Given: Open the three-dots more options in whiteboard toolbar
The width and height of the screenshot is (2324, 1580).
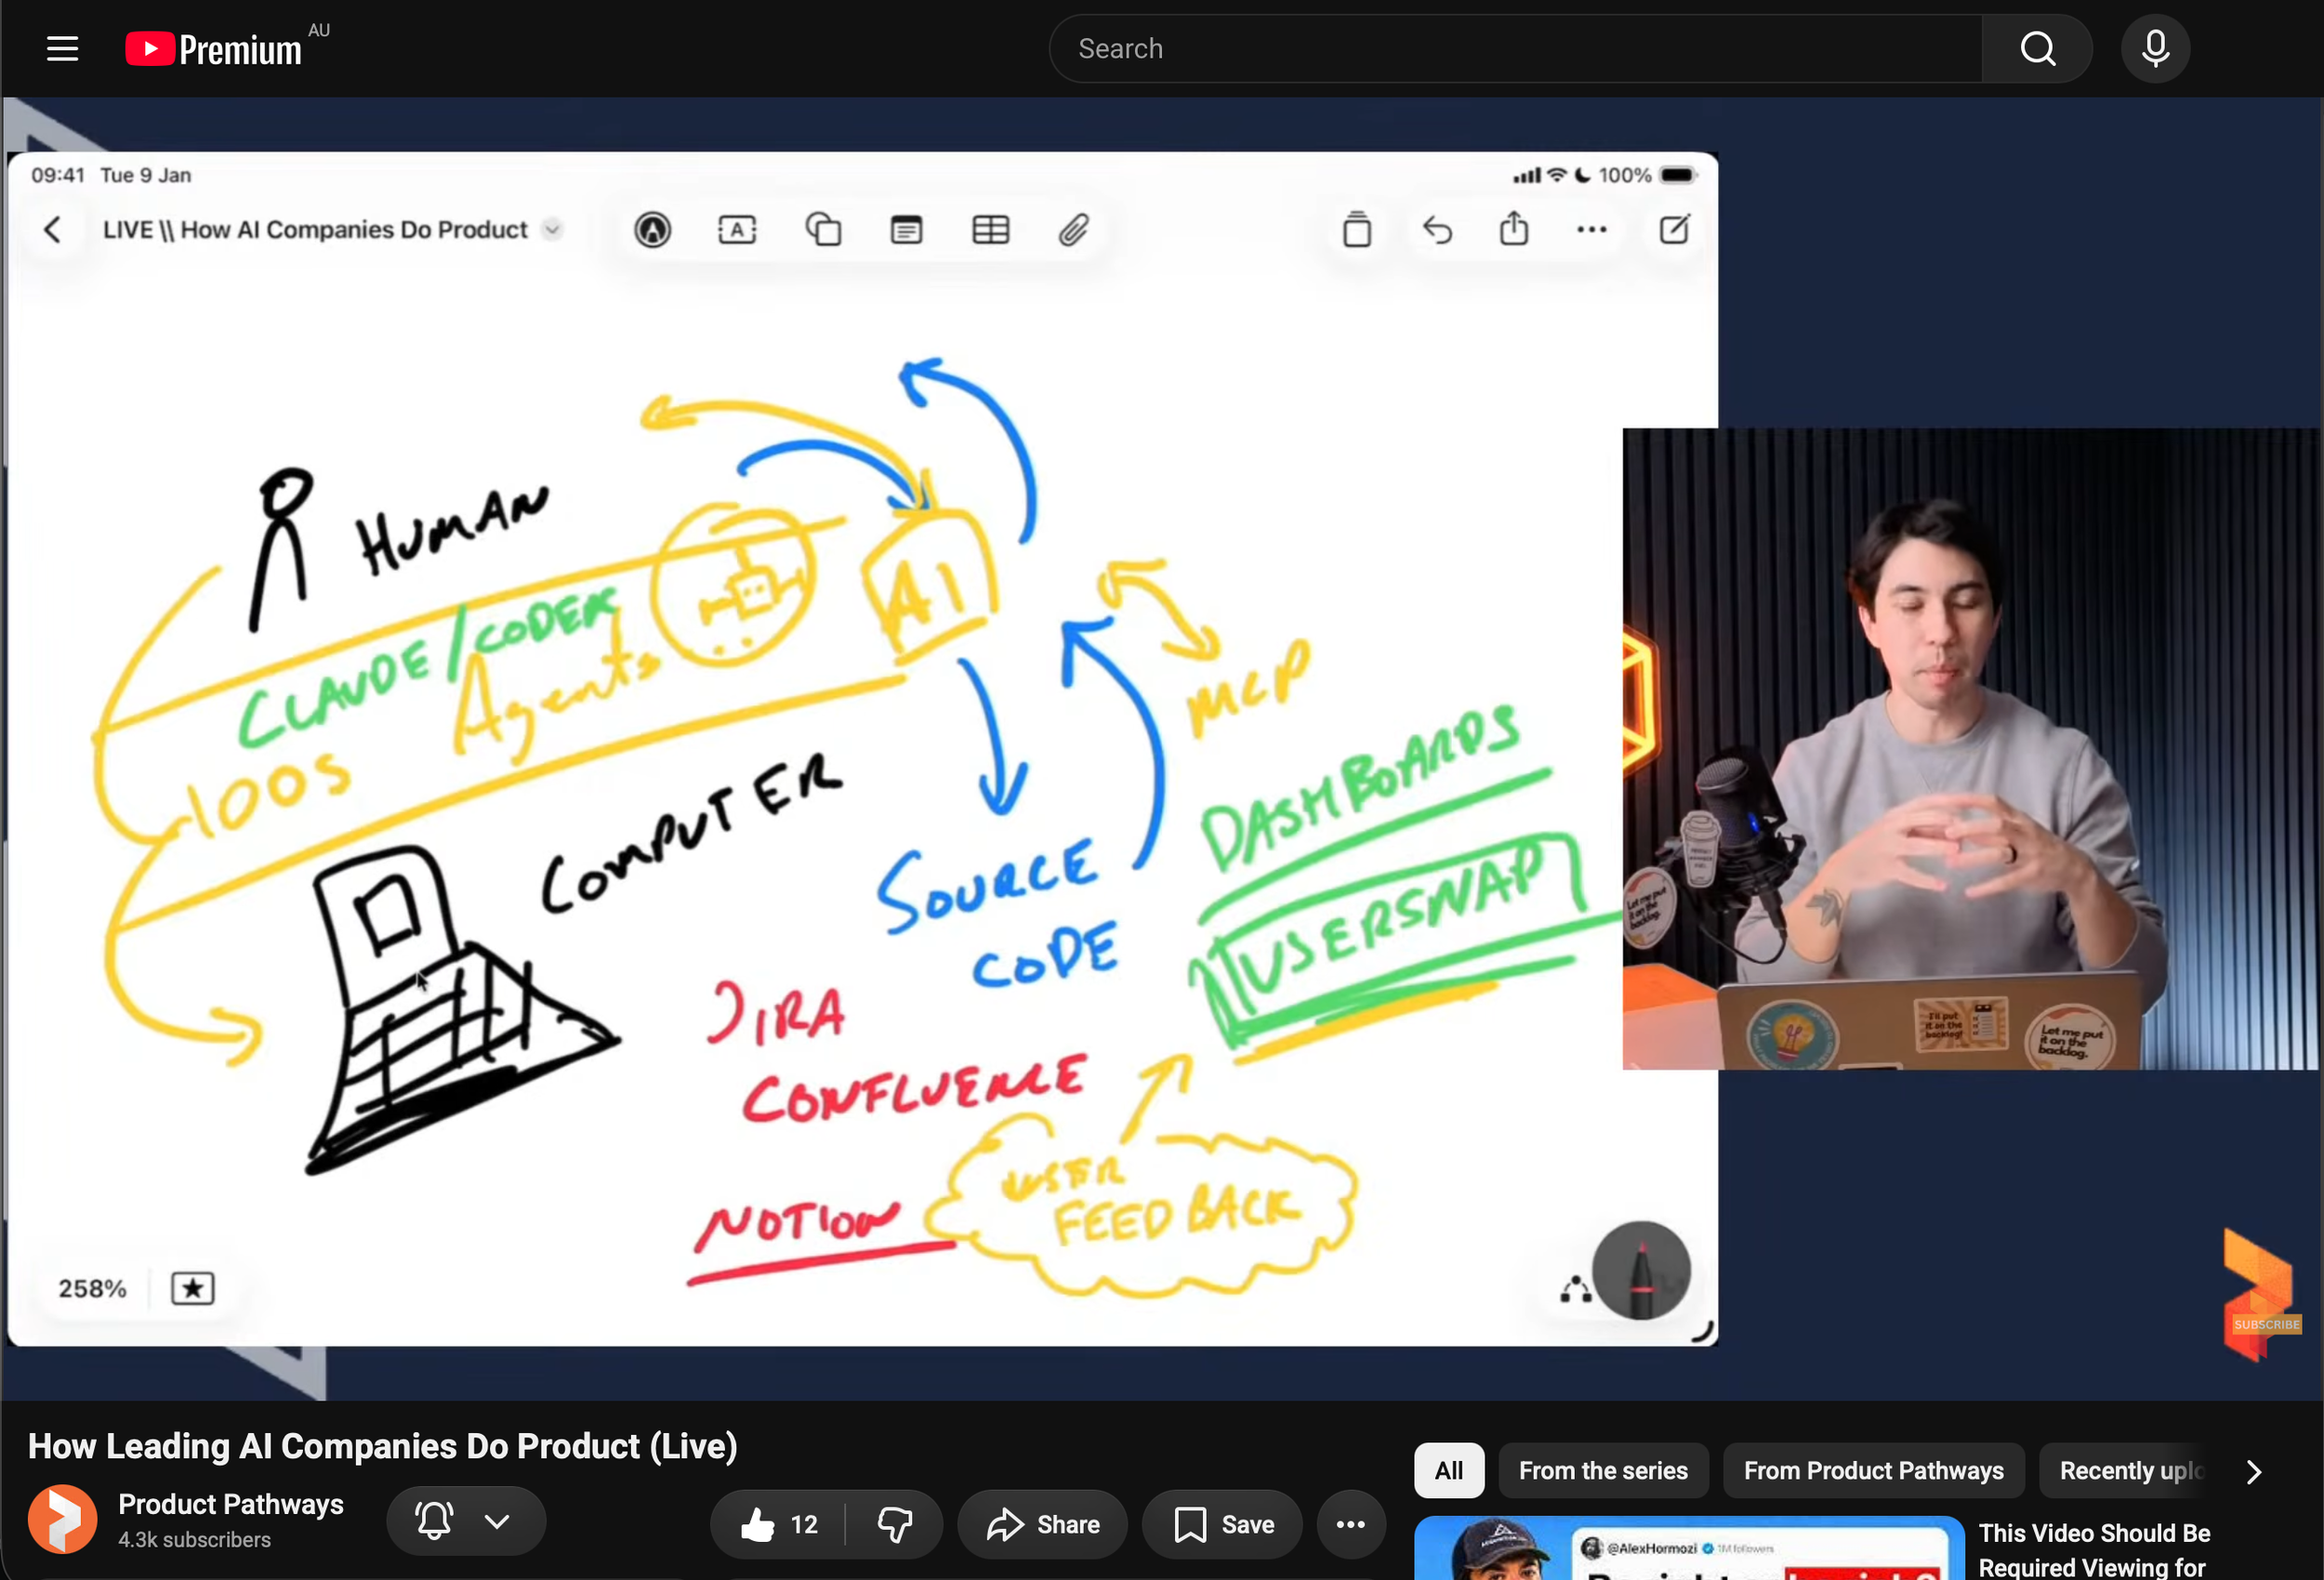Looking at the screenshot, I should [x=1591, y=230].
